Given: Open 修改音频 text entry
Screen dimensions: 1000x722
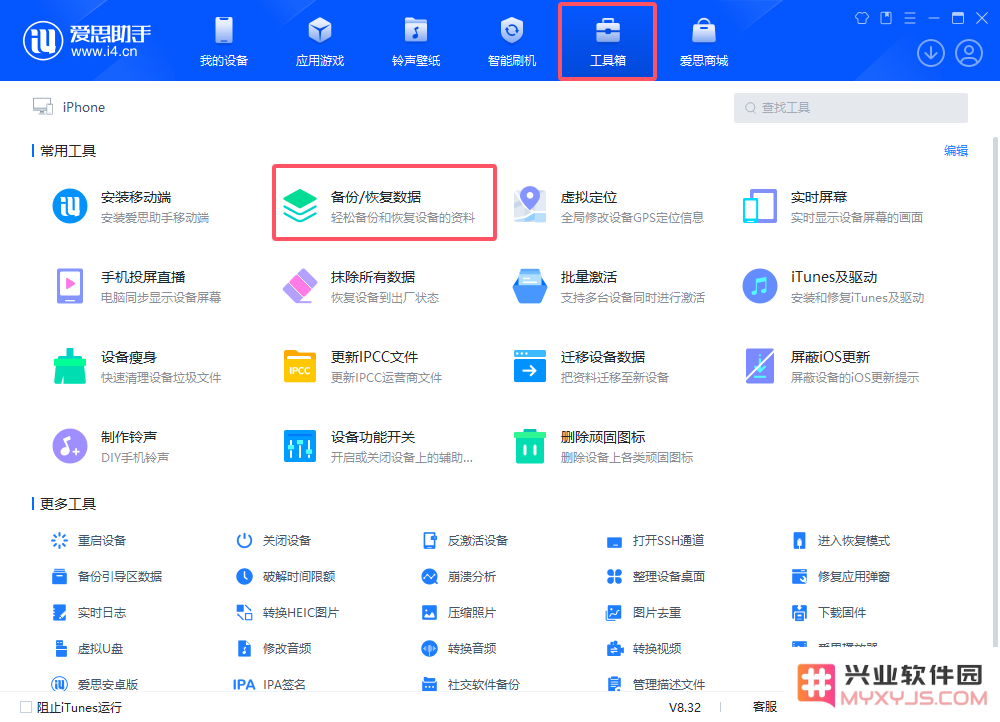Looking at the screenshot, I should coord(287,649).
